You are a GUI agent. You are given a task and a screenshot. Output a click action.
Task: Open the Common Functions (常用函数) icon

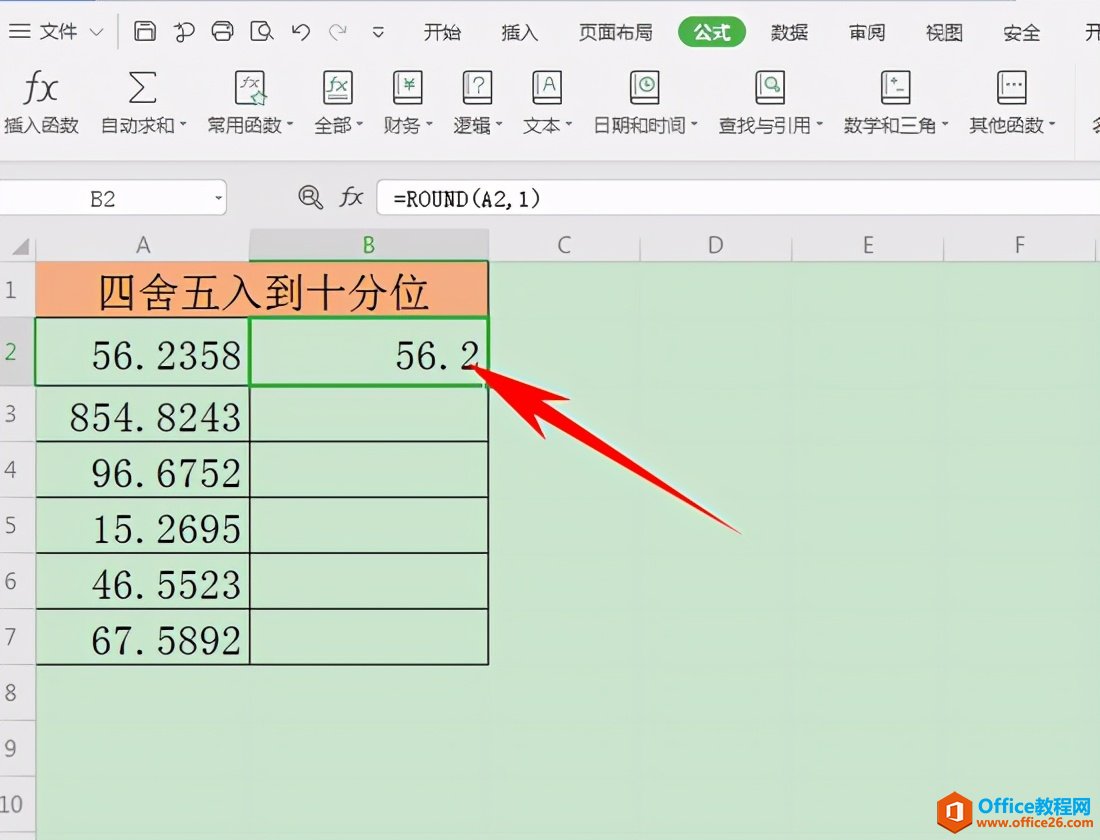point(250,90)
